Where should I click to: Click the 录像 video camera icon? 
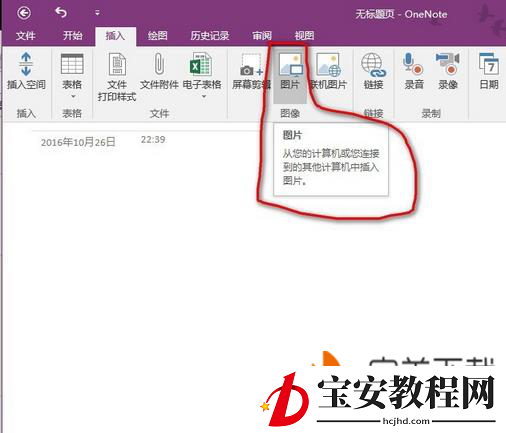click(448, 64)
